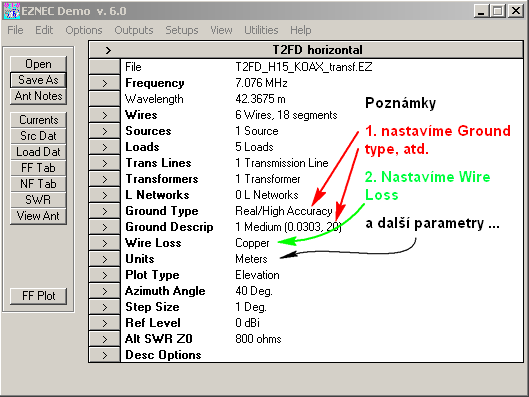Click the arrow button for the Transformers row

click(105, 179)
